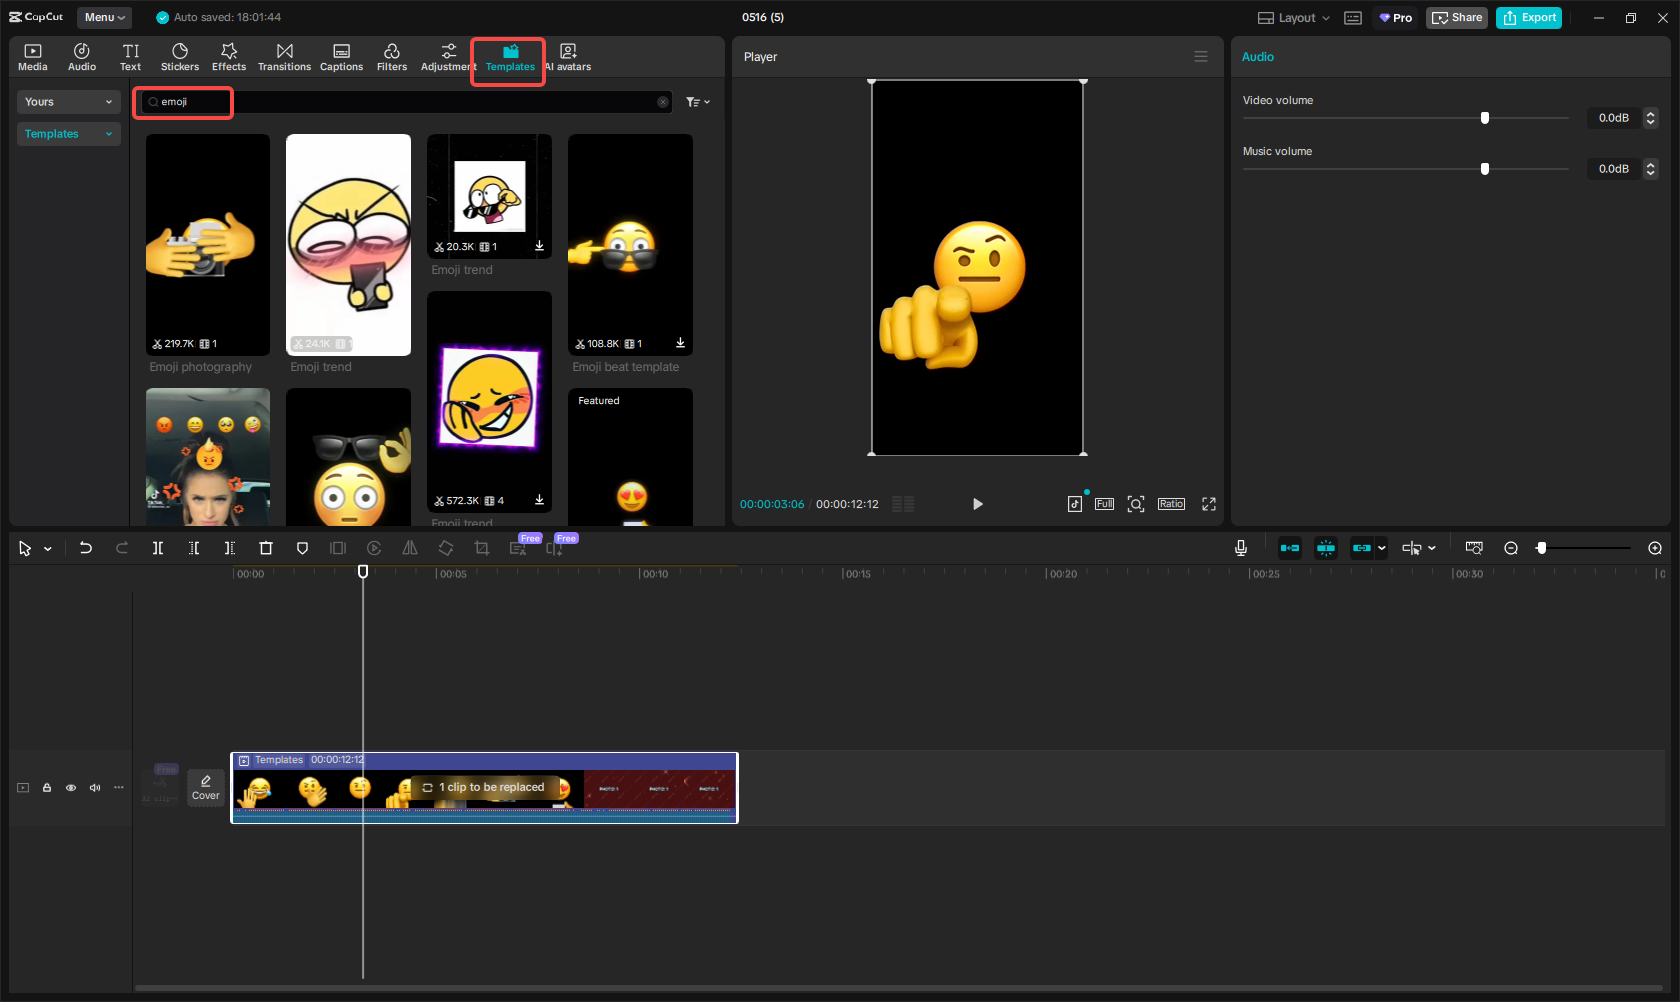This screenshot has height=1002, width=1680.
Task: Click the Export button
Action: click(x=1528, y=18)
